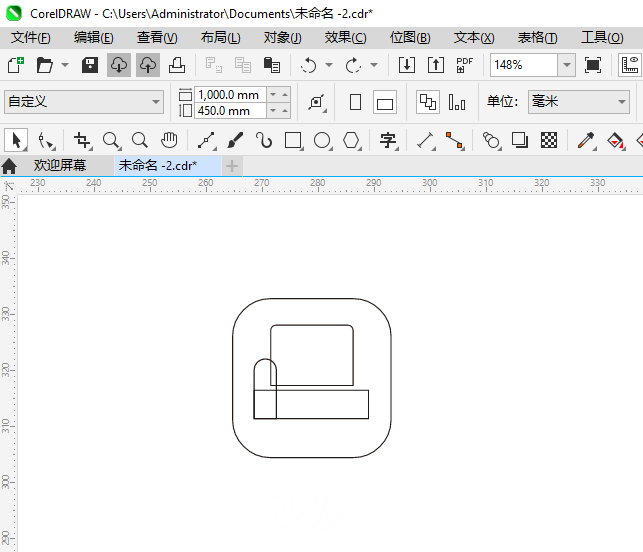Select the Transparency checkerboard tool
This screenshot has width=643, height=552.
click(x=549, y=140)
